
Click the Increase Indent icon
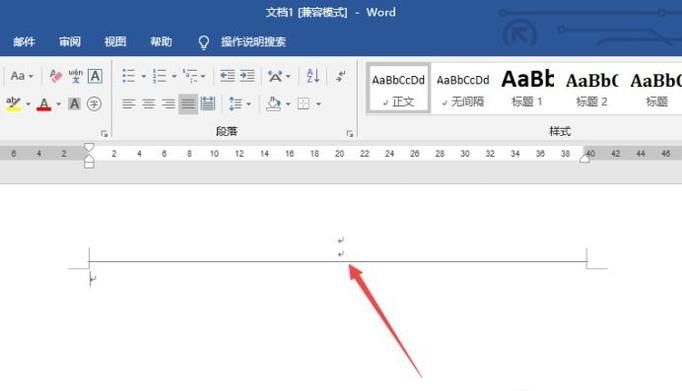[247, 76]
